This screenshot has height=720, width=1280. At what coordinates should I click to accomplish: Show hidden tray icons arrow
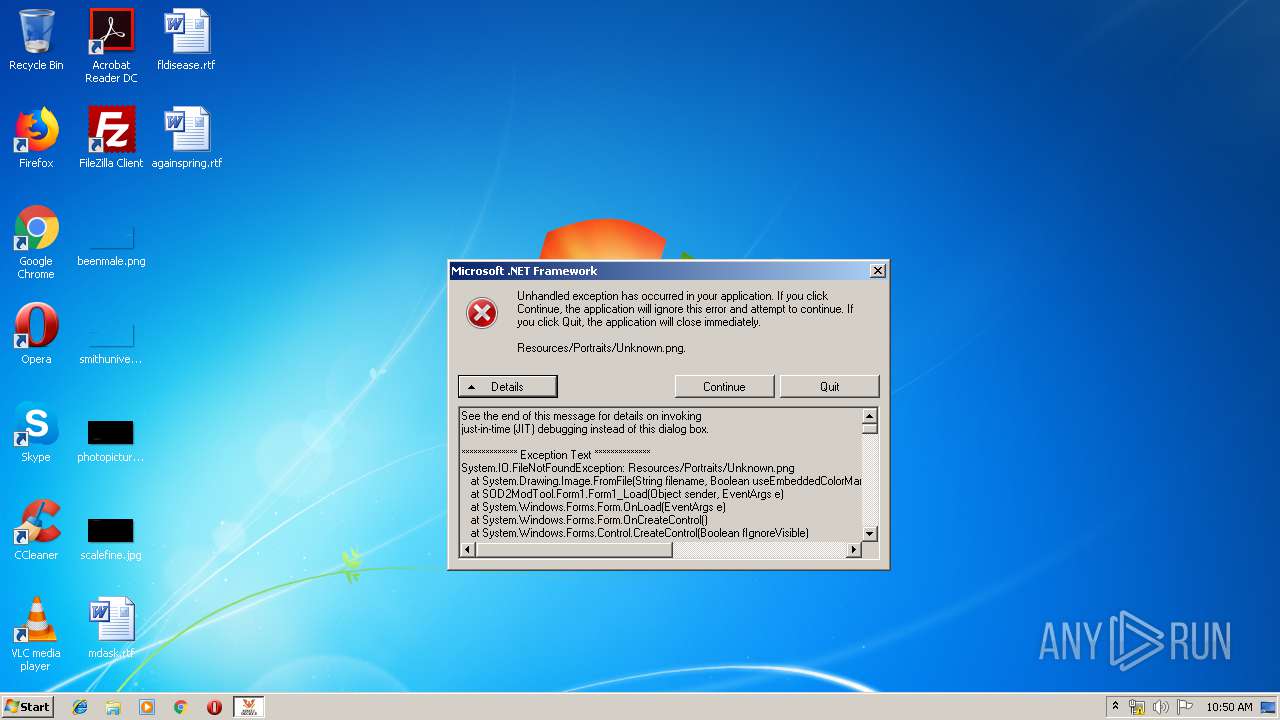click(1115, 707)
